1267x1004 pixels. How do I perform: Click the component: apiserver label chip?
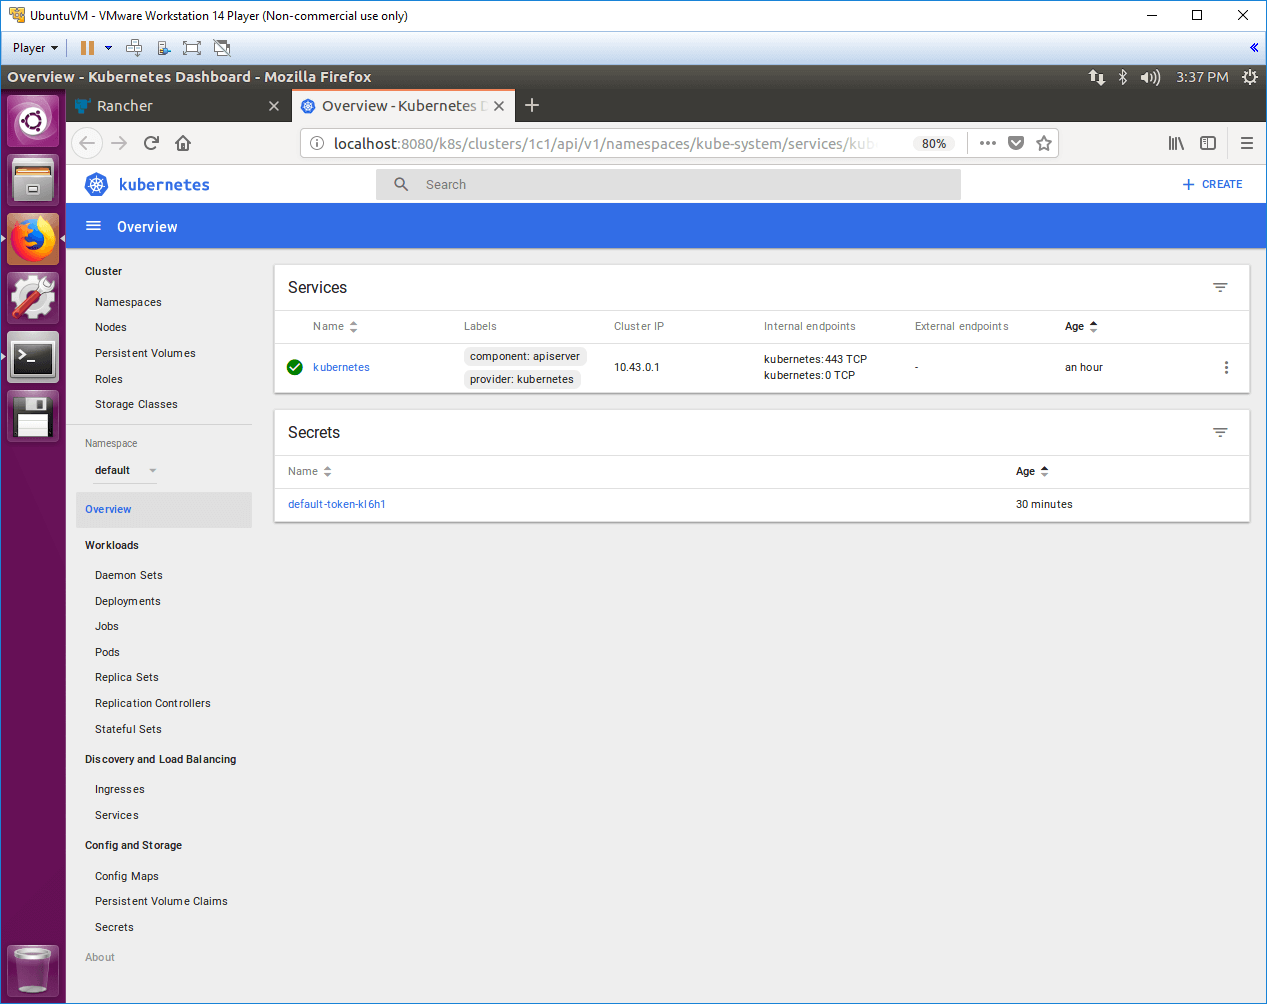[x=525, y=356]
